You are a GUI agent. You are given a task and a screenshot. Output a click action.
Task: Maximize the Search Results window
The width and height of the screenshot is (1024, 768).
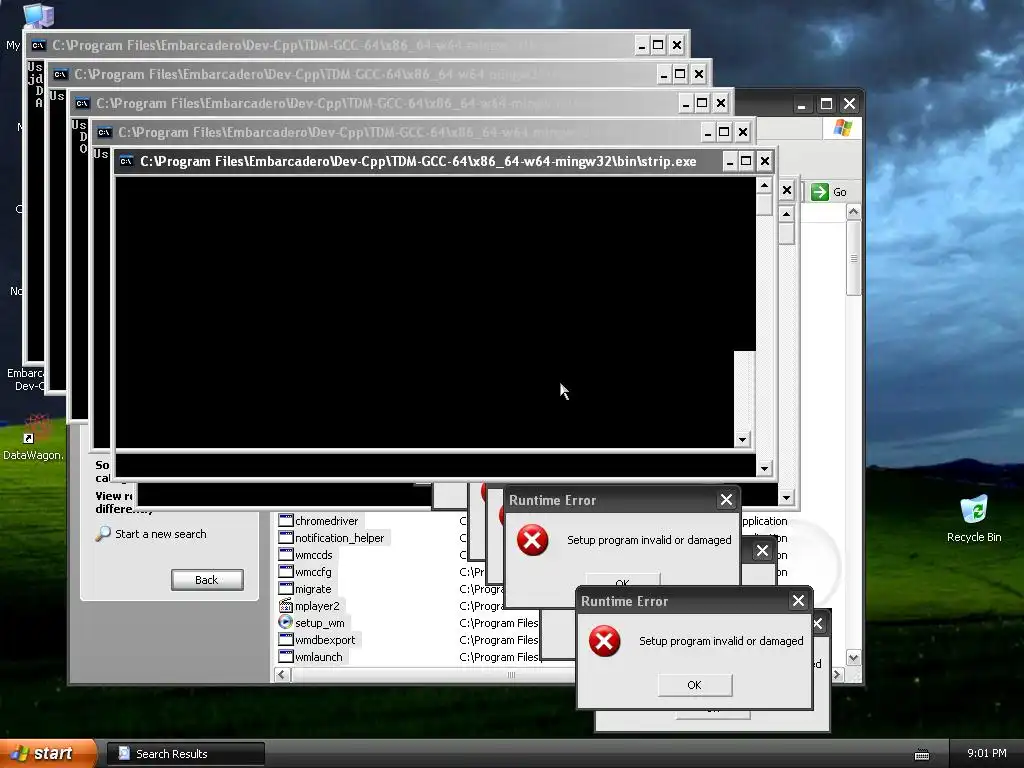click(826, 104)
